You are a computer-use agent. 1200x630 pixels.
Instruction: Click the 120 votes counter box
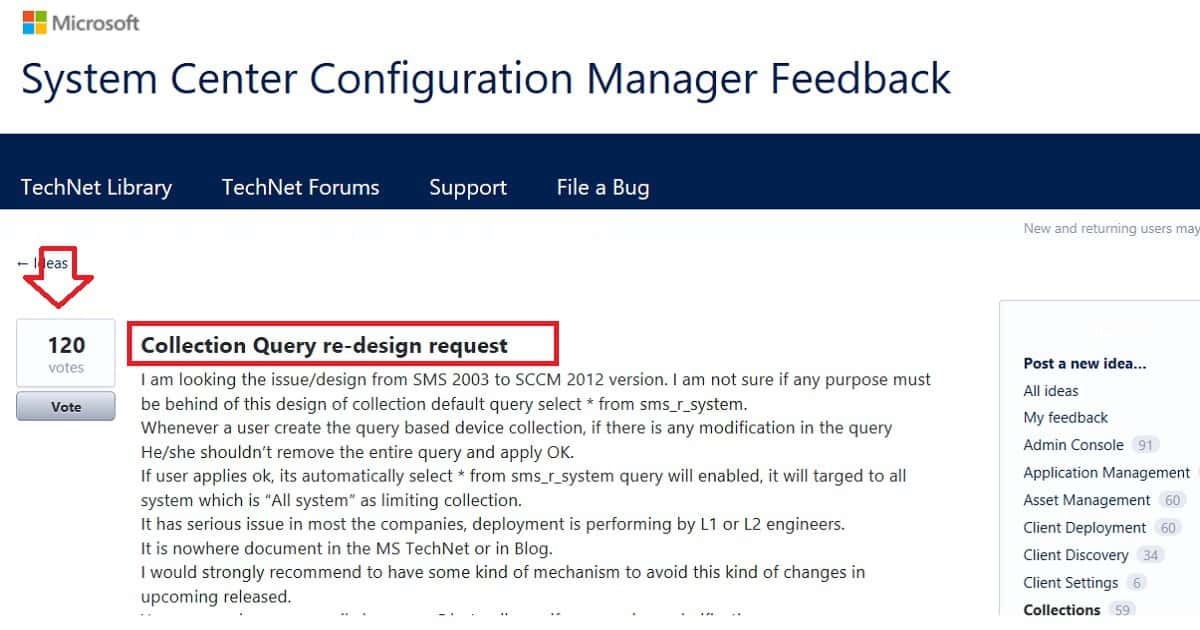[x=66, y=353]
